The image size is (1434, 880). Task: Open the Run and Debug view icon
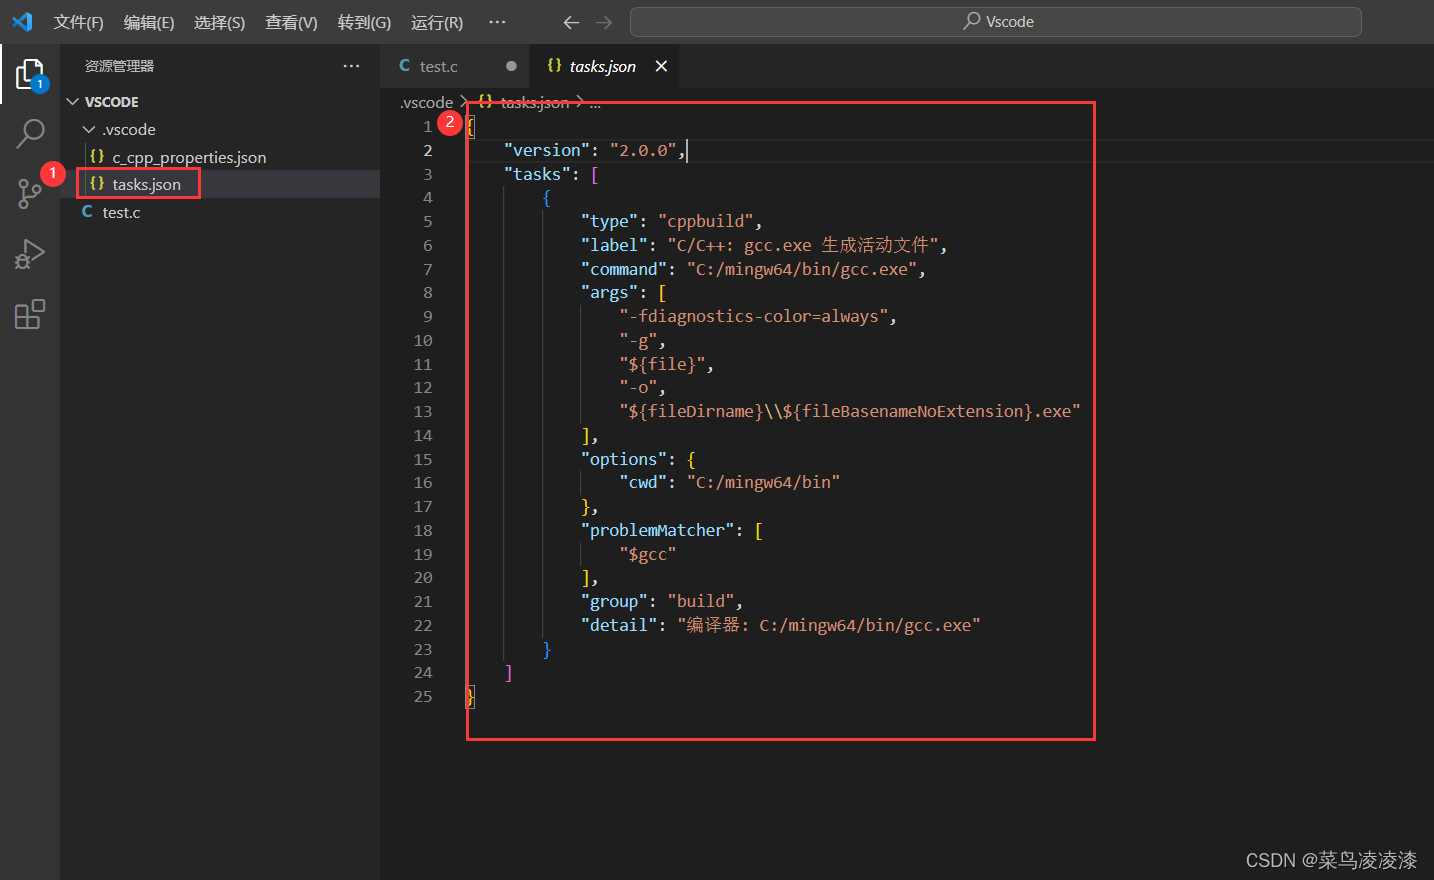point(30,254)
